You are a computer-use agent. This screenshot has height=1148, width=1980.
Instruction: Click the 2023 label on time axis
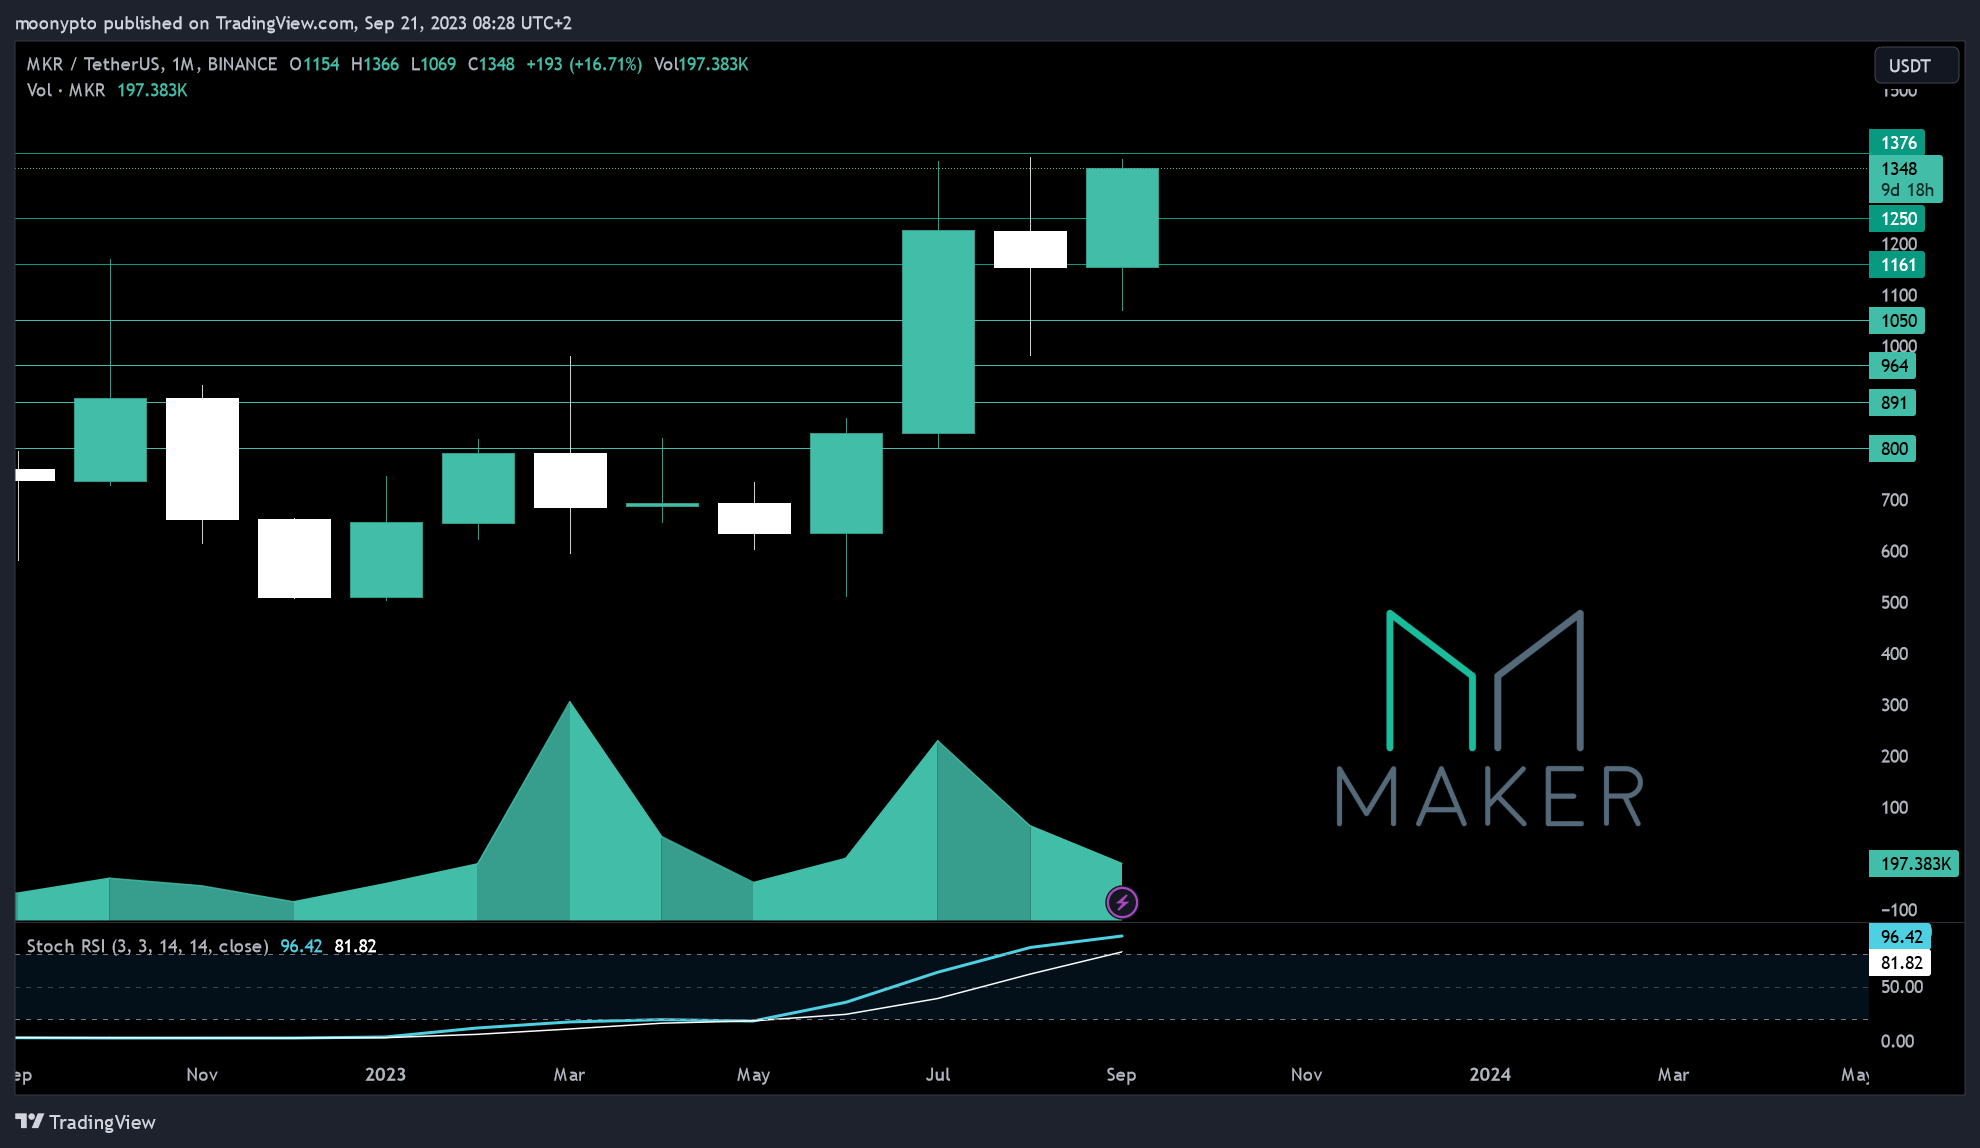(385, 1075)
